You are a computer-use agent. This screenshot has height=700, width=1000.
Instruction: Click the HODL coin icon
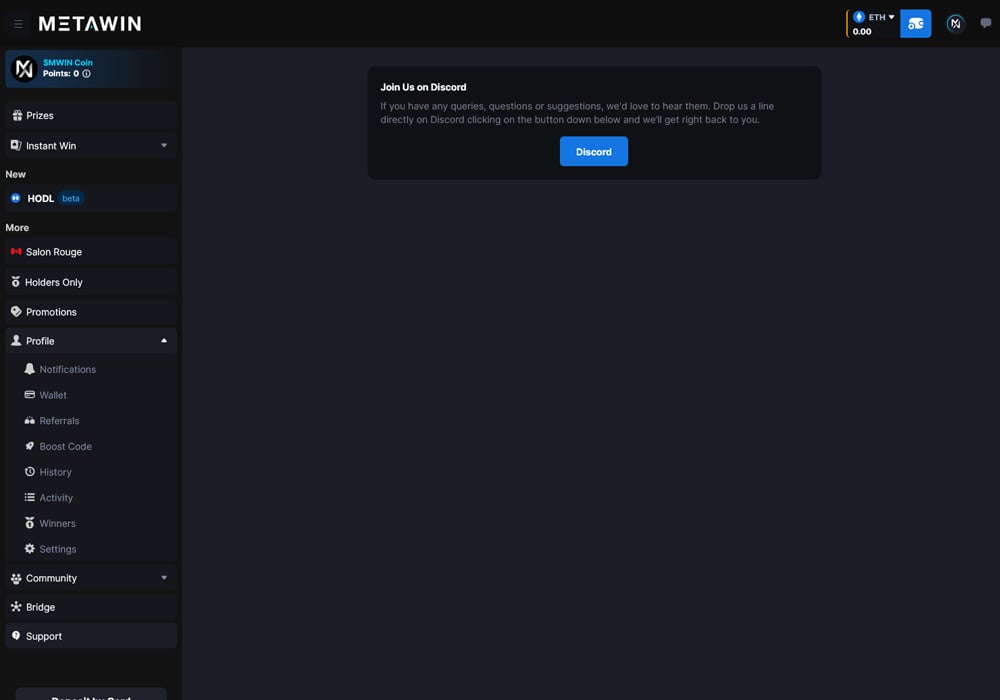tap(15, 198)
